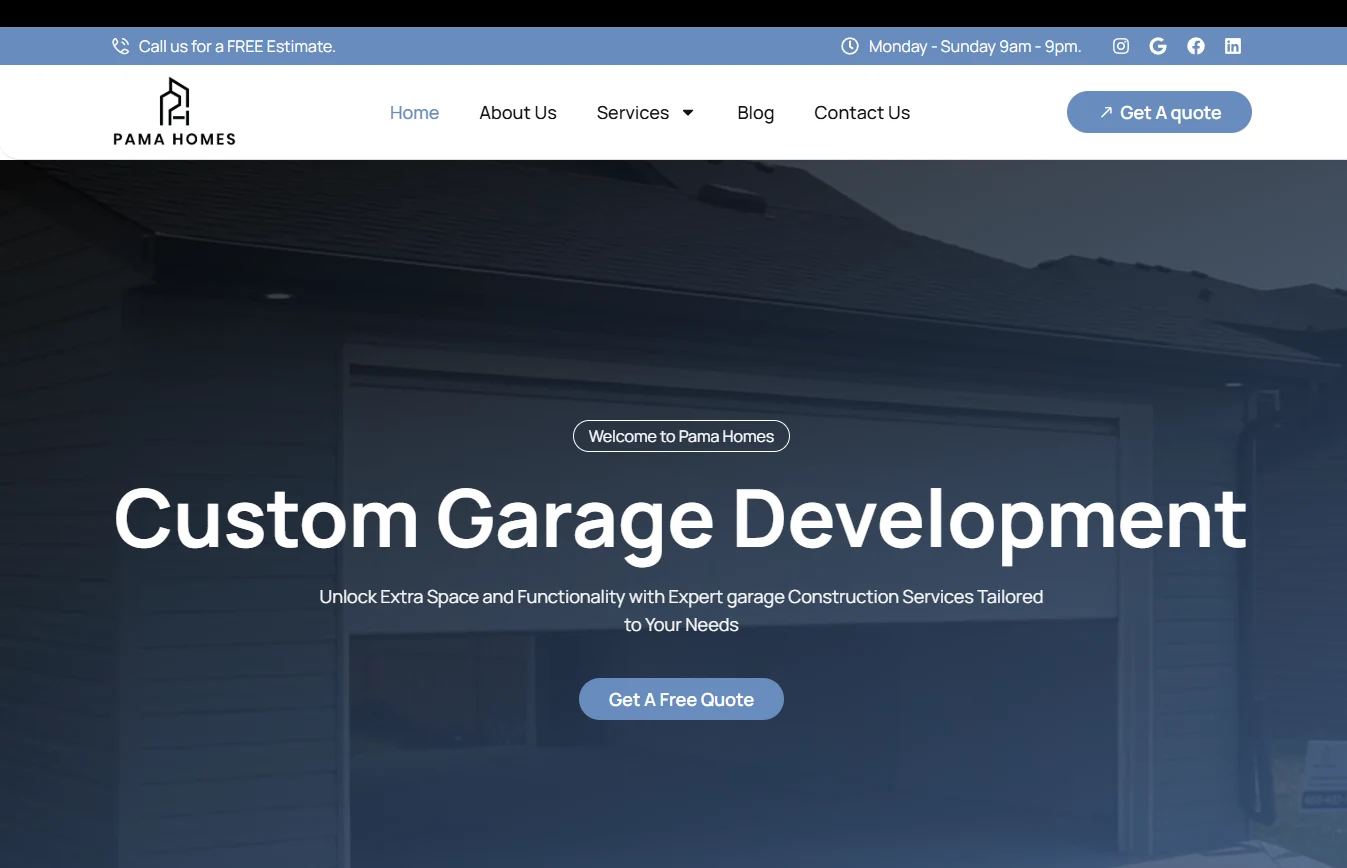Open the Facebook social icon
The width and height of the screenshot is (1347, 868).
pos(1196,46)
